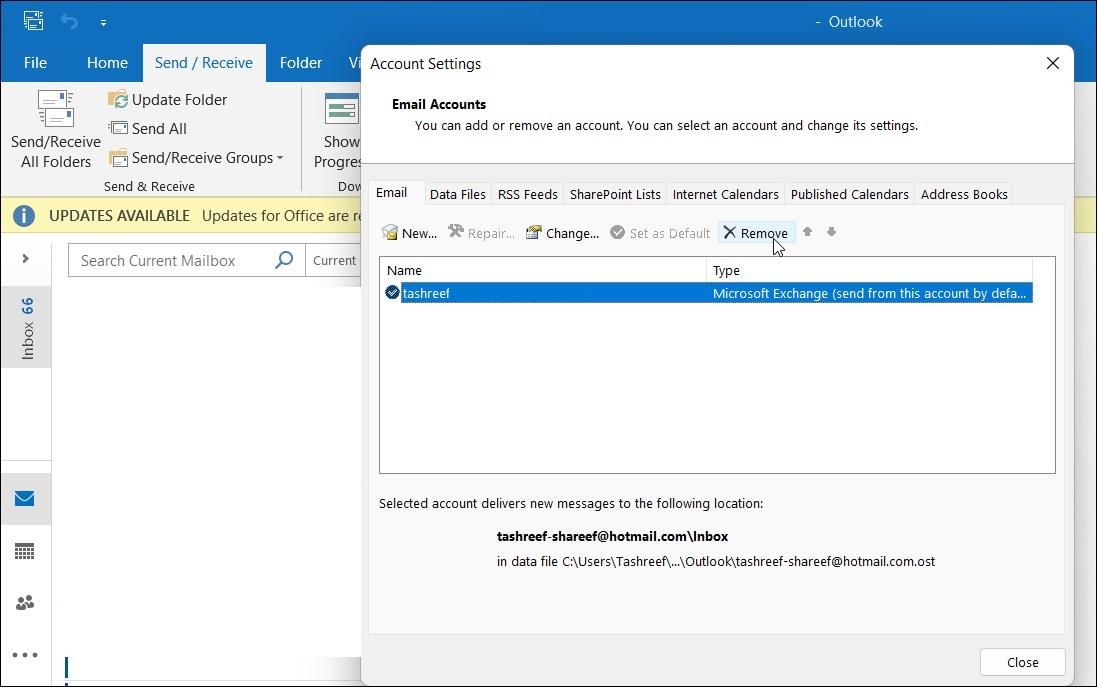The height and width of the screenshot is (687, 1097).
Task: Select the Send / Receive ribbon tab
Action: [204, 63]
